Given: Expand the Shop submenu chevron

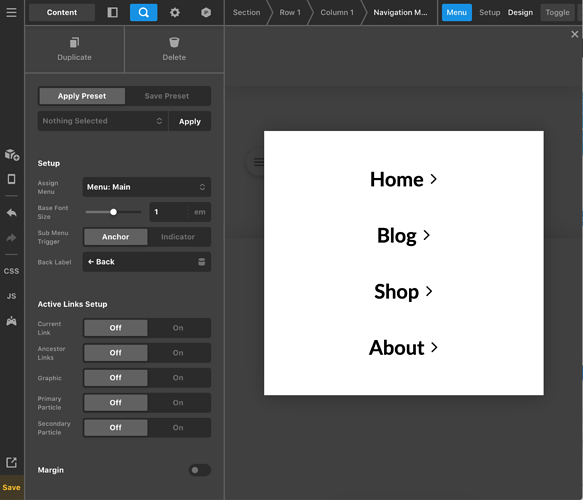Looking at the screenshot, I should coord(429,291).
